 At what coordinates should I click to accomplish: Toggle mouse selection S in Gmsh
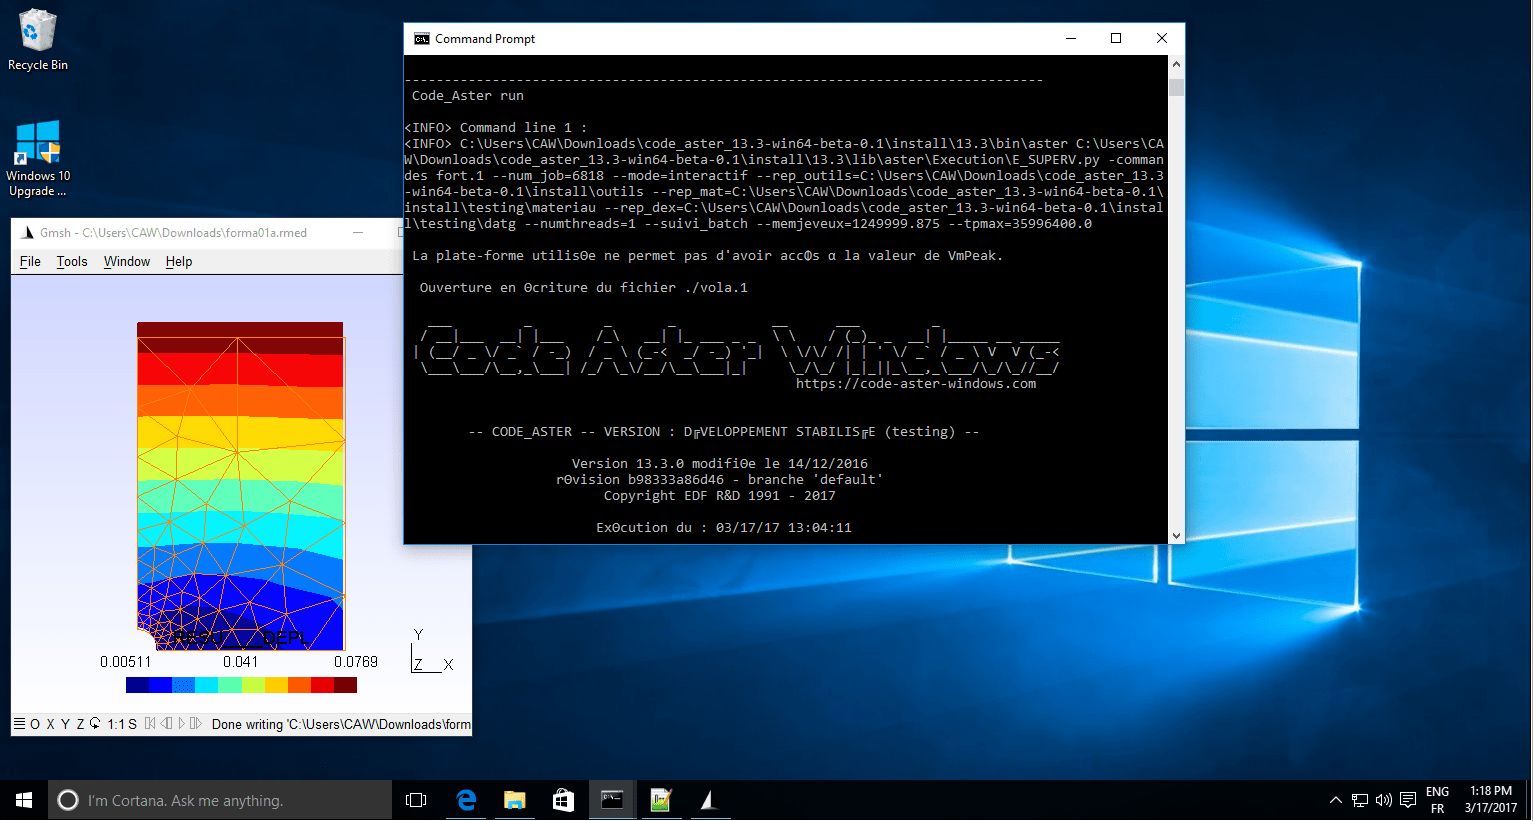tap(133, 724)
